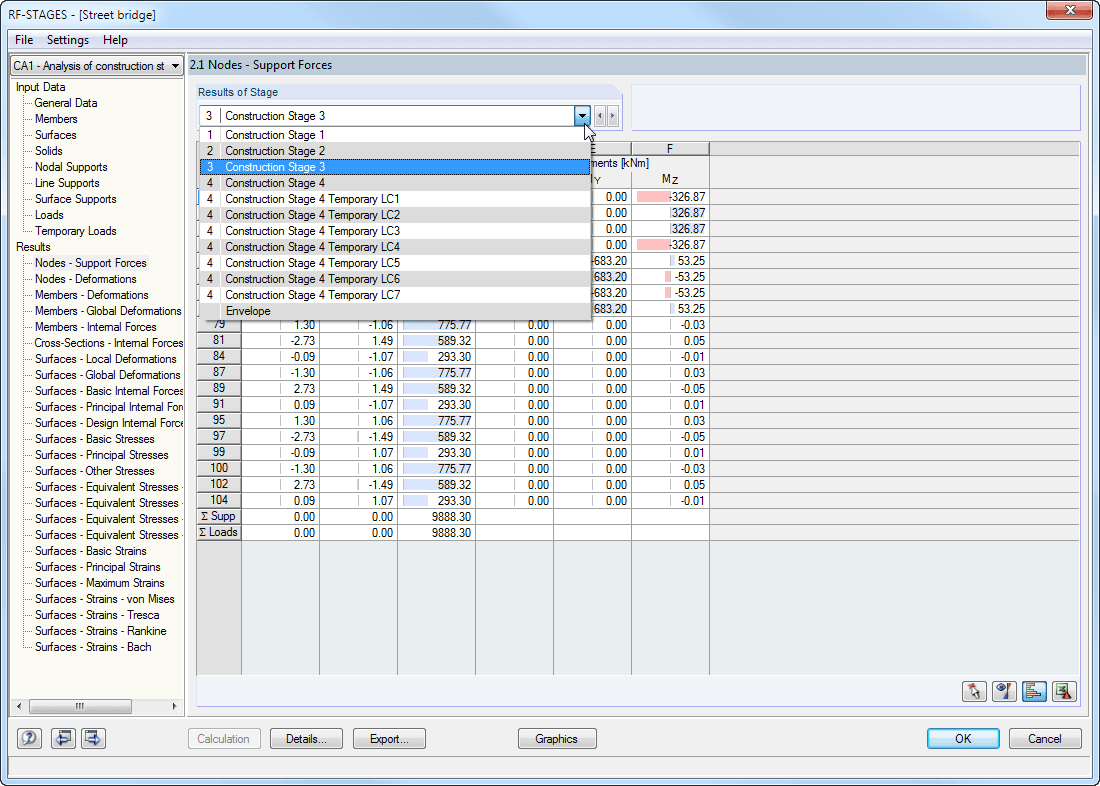The height and width of the screenshot is (786, 1100).
Task: Collapse the Results of Stage dropdown arrow
Action: click(x=582, y=116)
